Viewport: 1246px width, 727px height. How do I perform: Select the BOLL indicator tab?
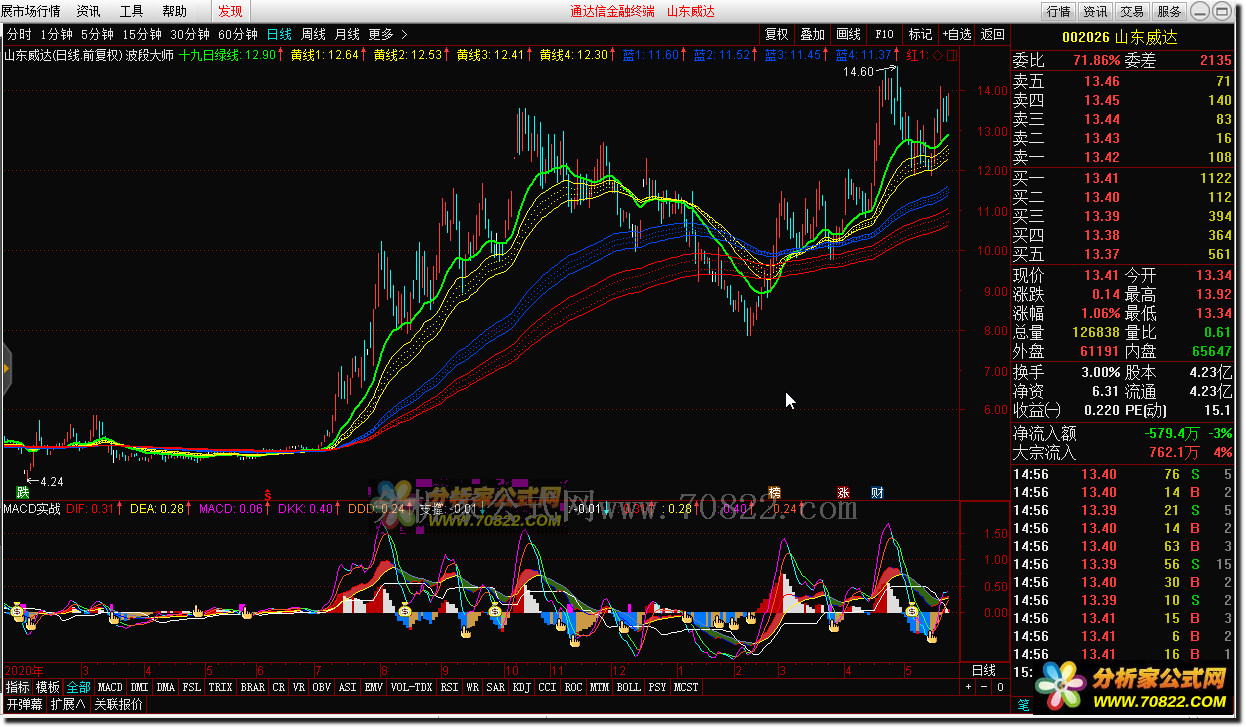628,687
